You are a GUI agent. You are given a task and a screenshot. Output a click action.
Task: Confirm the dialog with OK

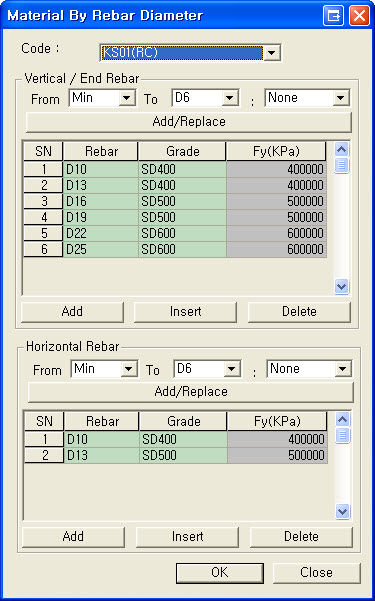[220, 573]
